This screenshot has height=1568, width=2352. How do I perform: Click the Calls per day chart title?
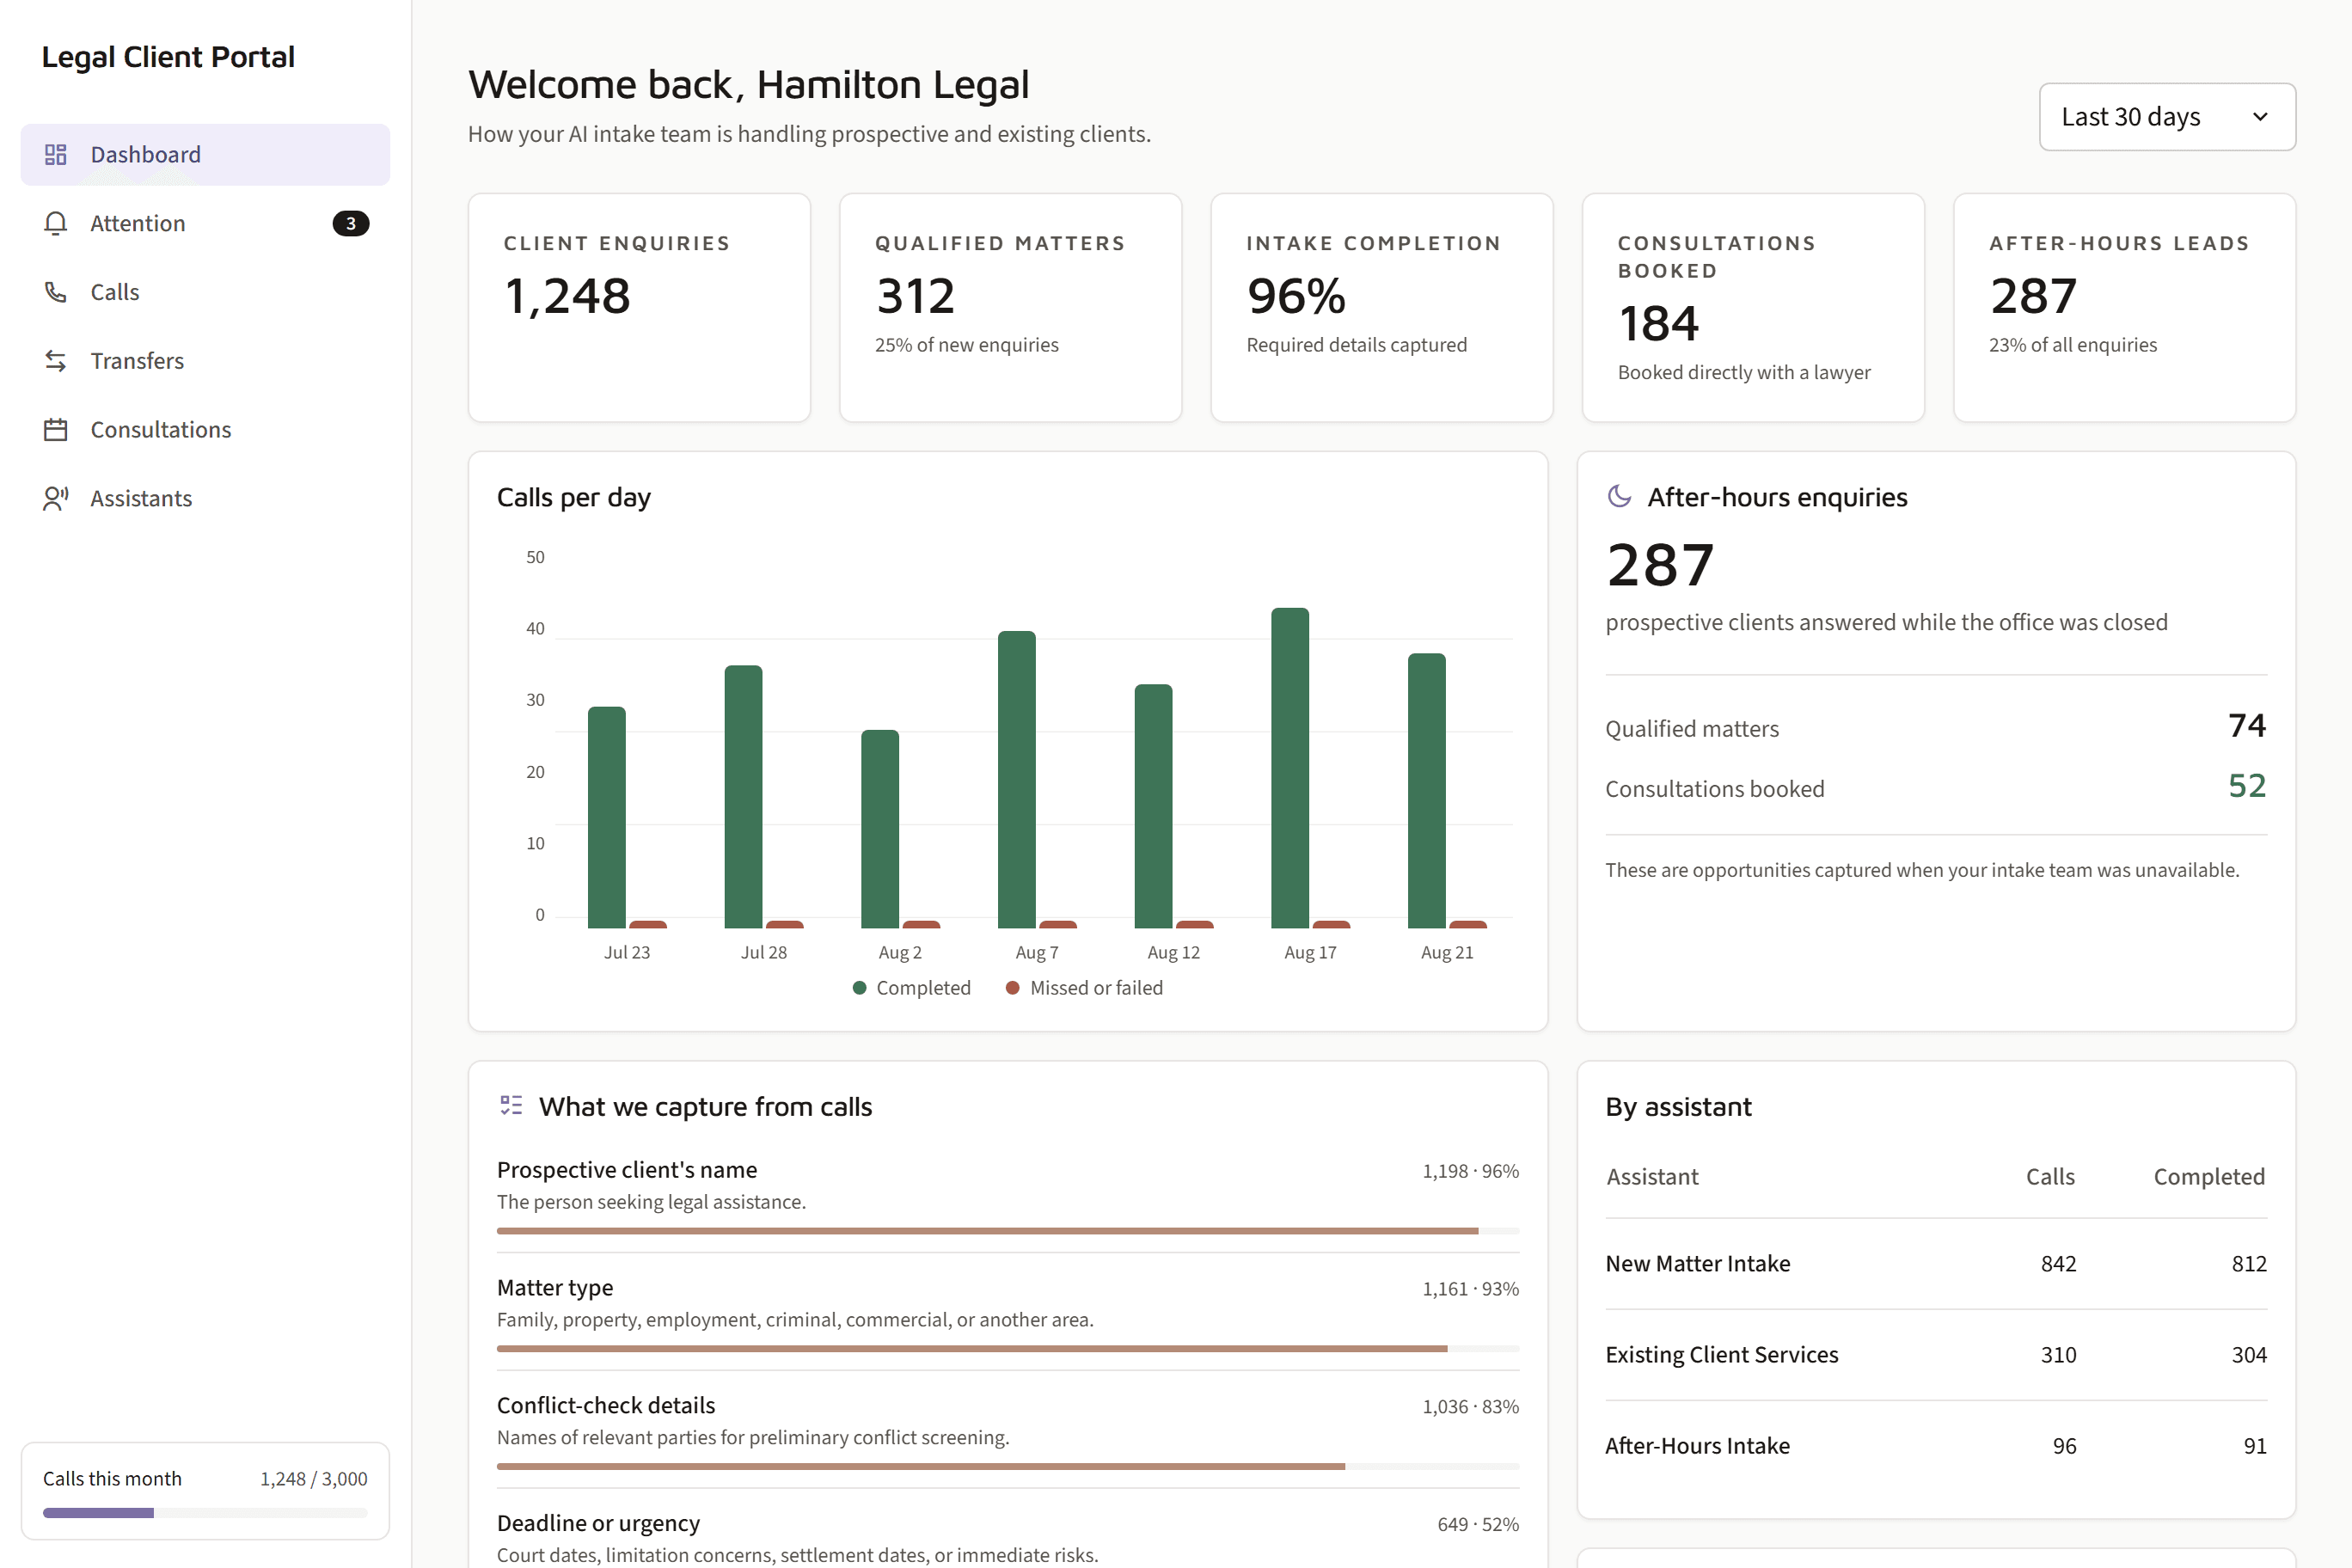tap(574, 497)
